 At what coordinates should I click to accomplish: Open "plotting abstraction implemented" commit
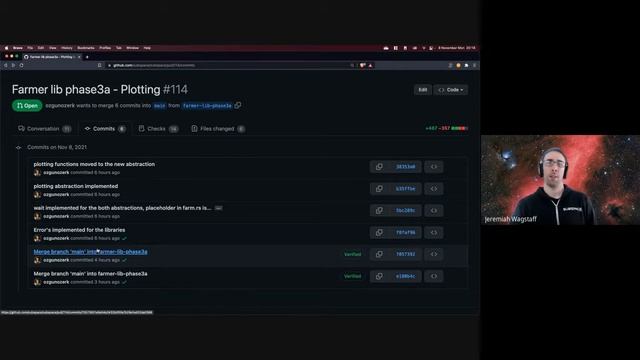point(76,186)
